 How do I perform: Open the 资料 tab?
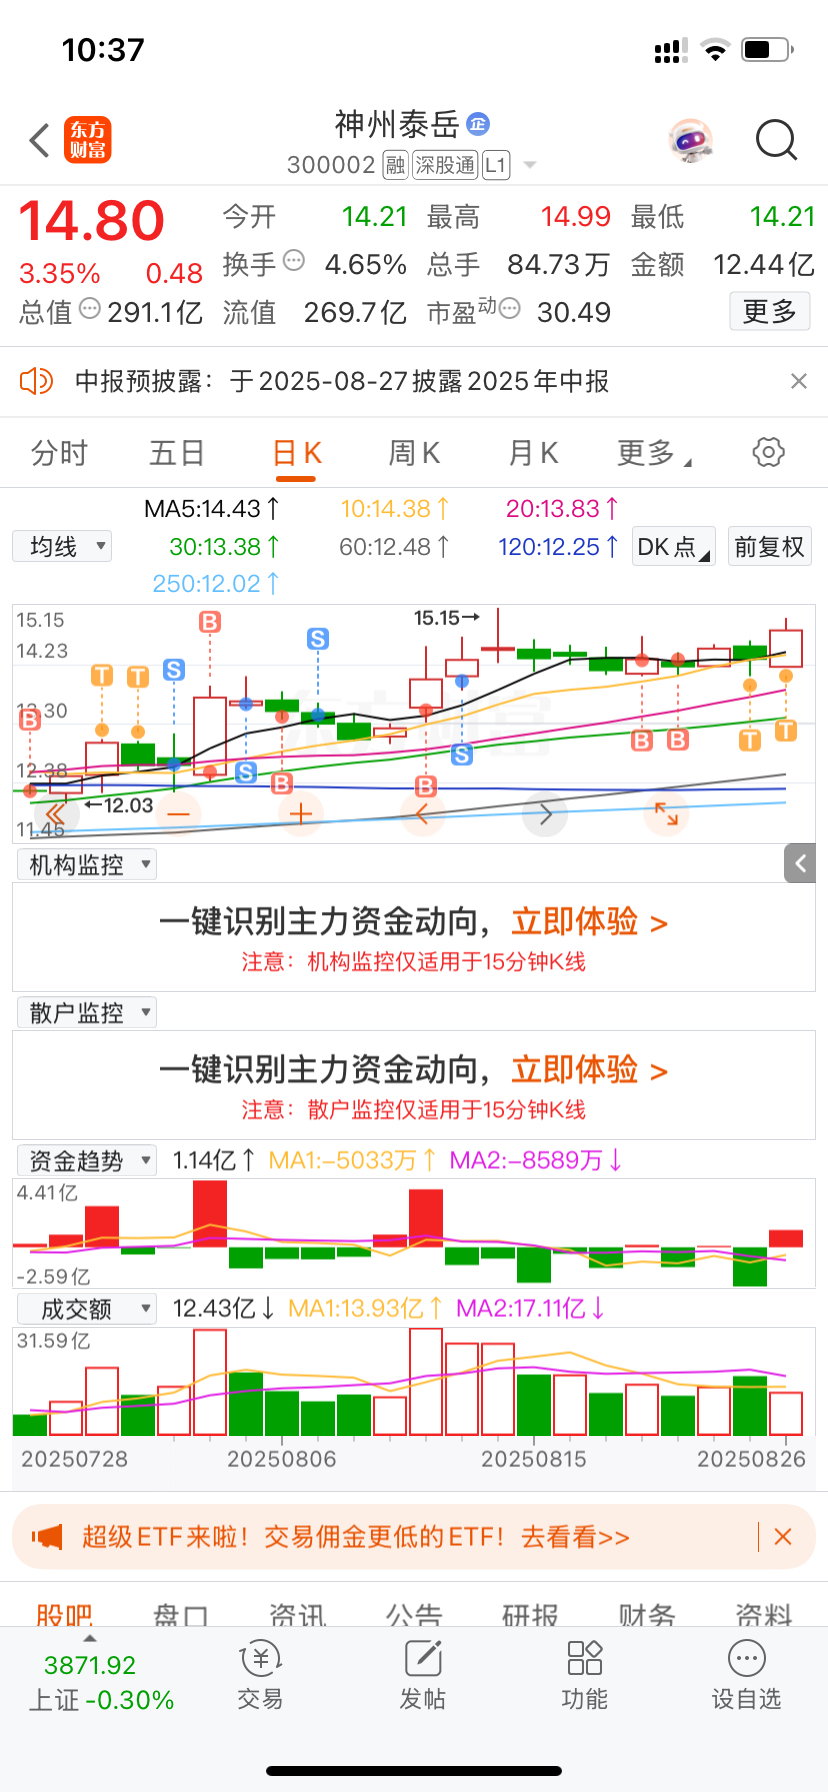[x=764, y=1614]
